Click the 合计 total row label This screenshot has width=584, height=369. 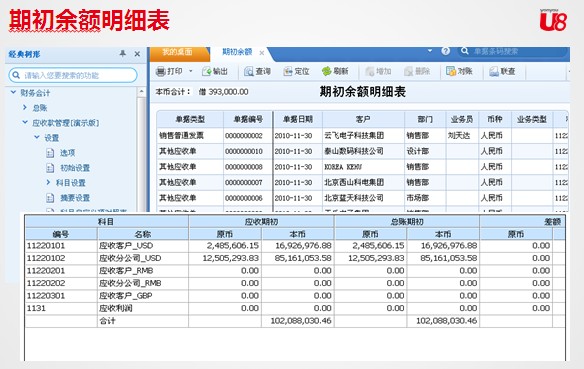(107, 321)
